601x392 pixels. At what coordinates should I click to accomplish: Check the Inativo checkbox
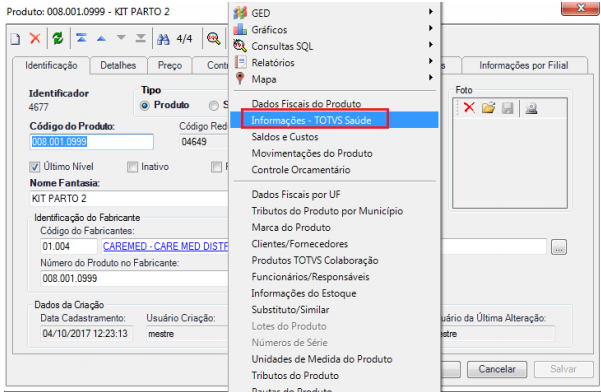click(x=133, y=167)
